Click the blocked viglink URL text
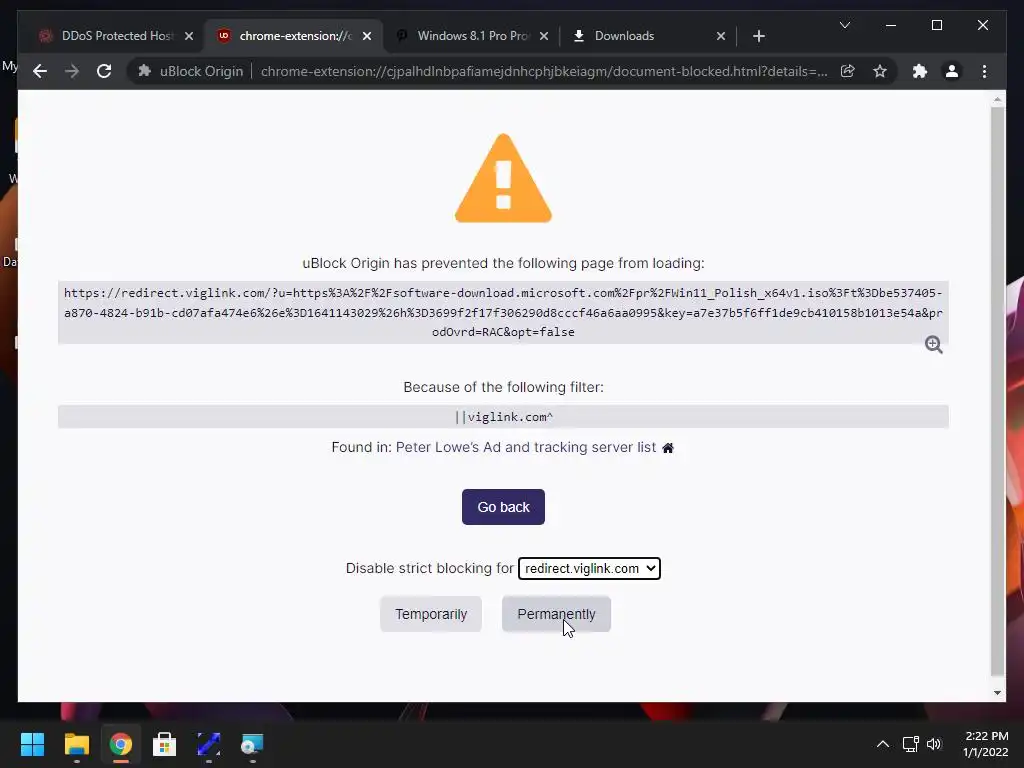 click(x=503, y=312)
